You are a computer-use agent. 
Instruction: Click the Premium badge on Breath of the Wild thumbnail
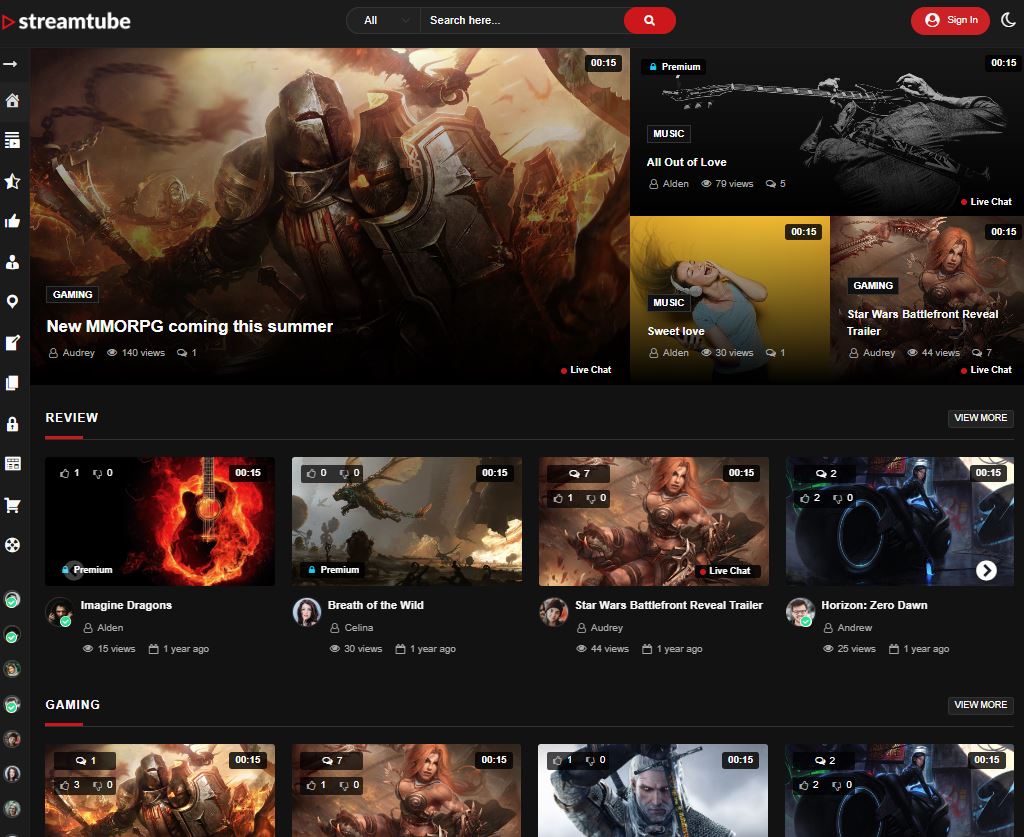[333, 570]
